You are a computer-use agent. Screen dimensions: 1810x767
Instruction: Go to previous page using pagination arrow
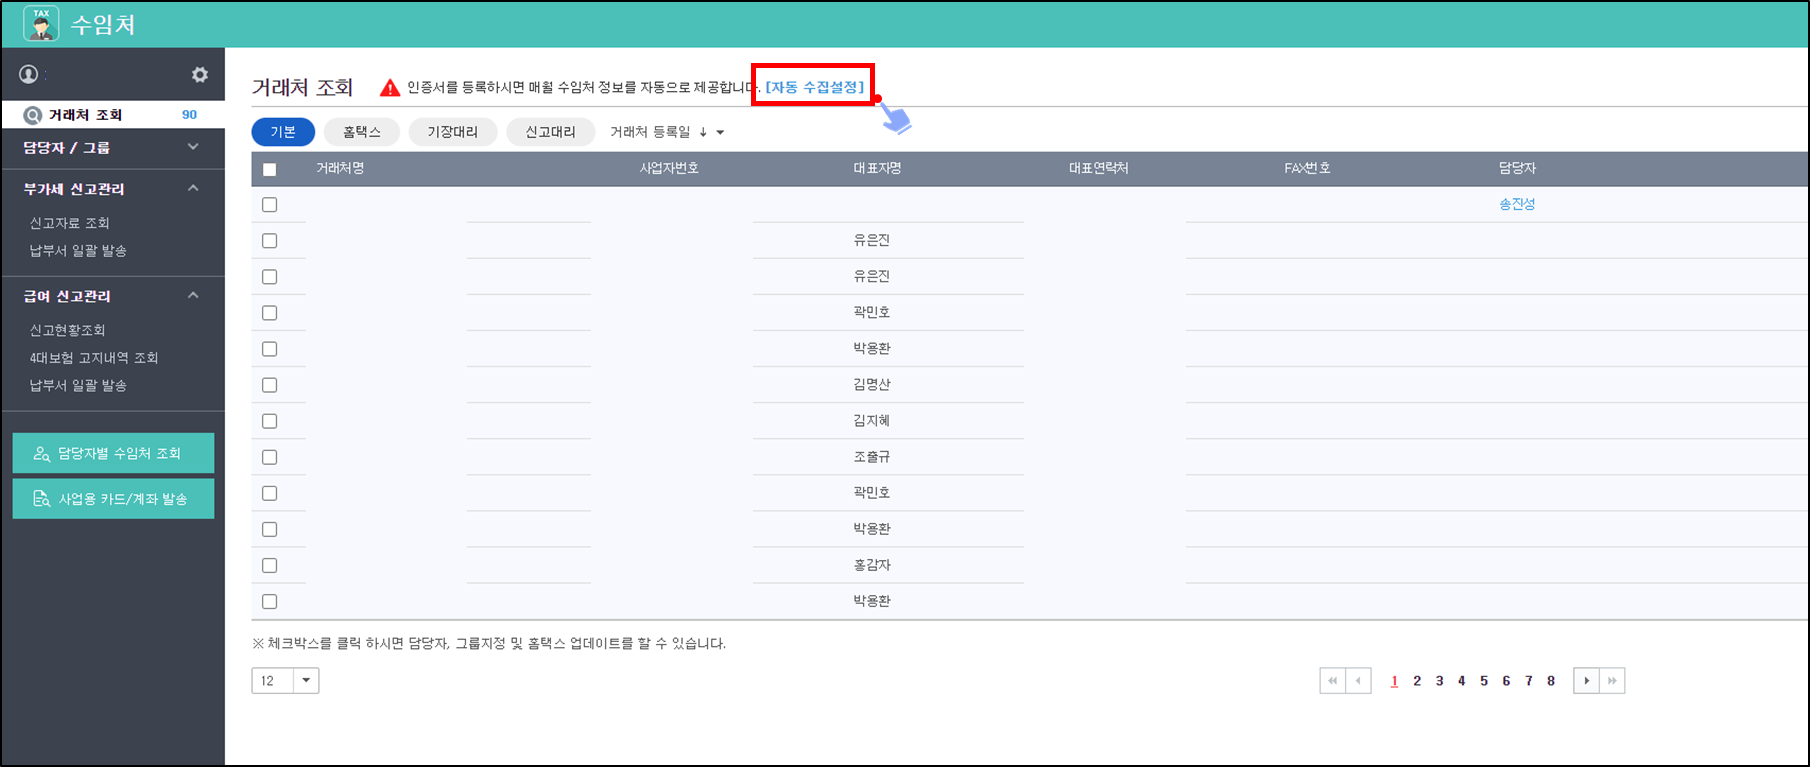click(1358, 681)
